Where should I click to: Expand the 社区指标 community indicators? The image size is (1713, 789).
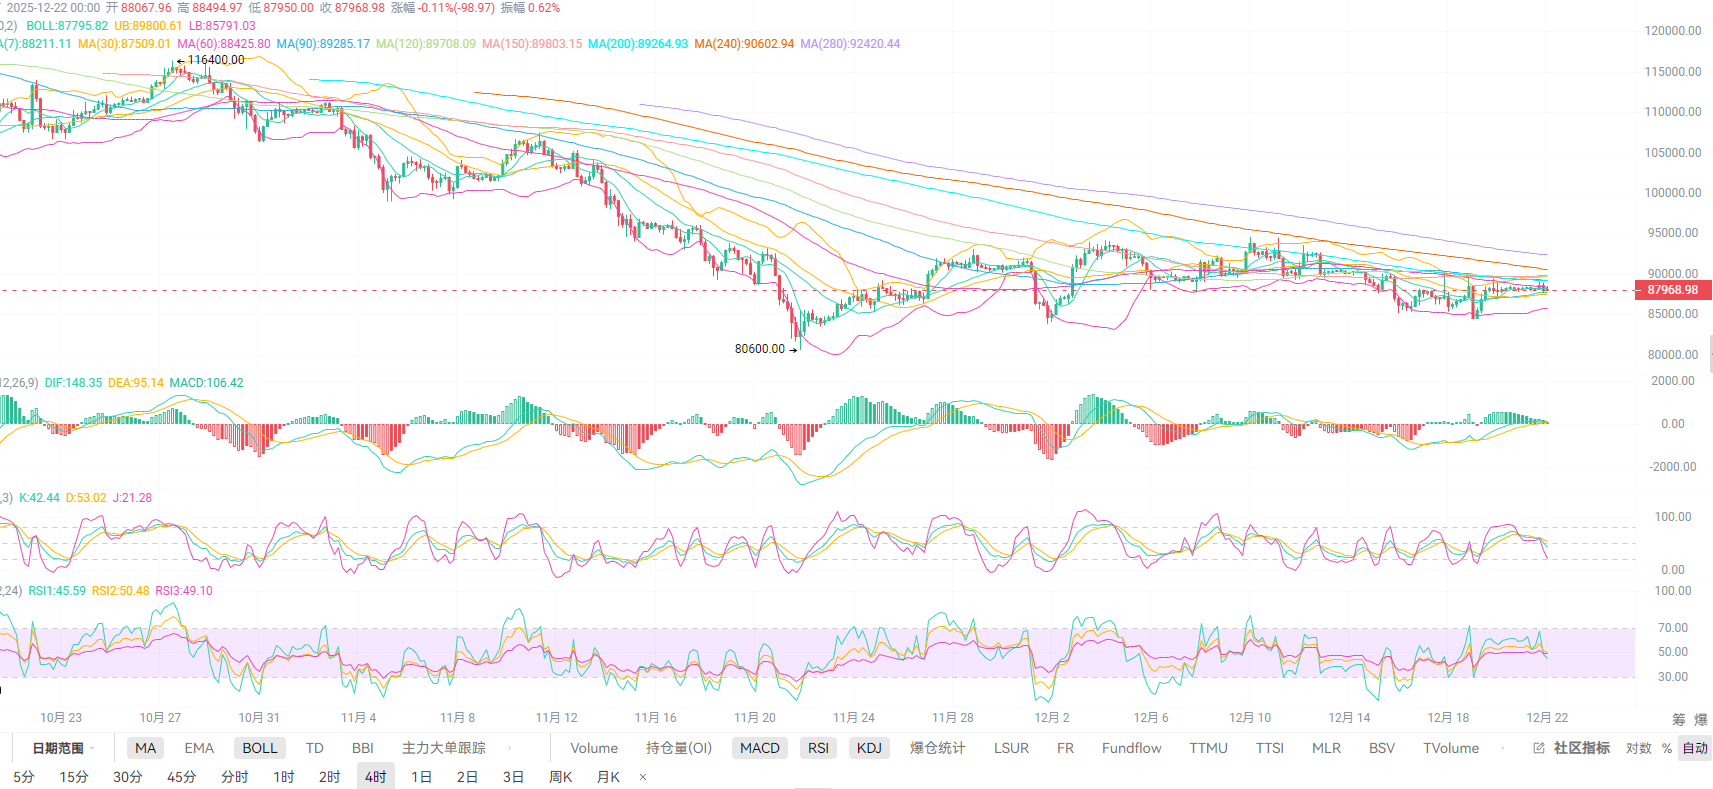coord(1581,748)
